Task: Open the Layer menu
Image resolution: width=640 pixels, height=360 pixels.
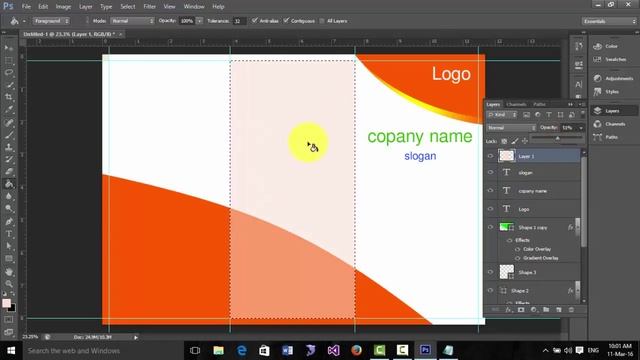Action: coord(85,7)
